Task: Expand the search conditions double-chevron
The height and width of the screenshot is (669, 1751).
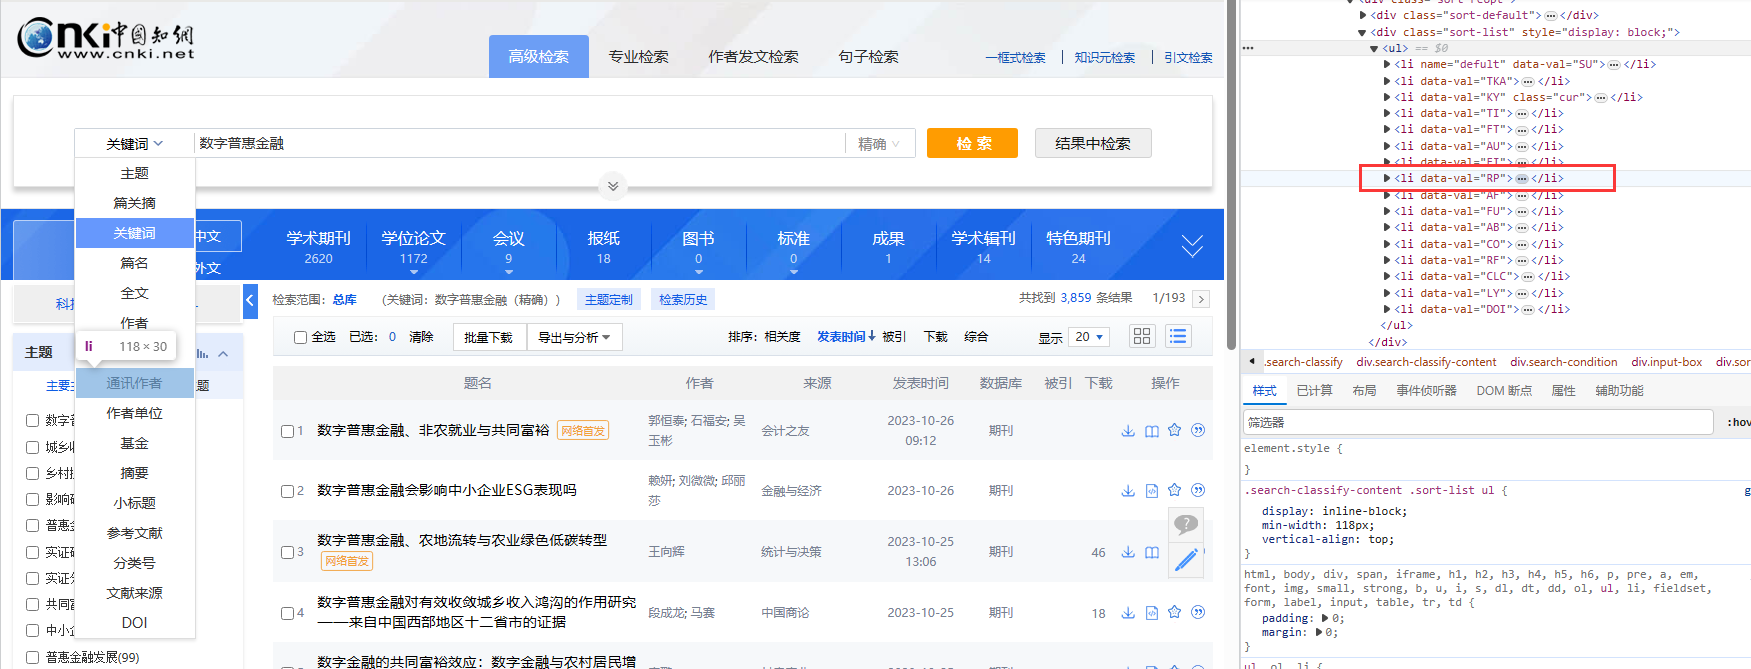Action: point(613,186)
